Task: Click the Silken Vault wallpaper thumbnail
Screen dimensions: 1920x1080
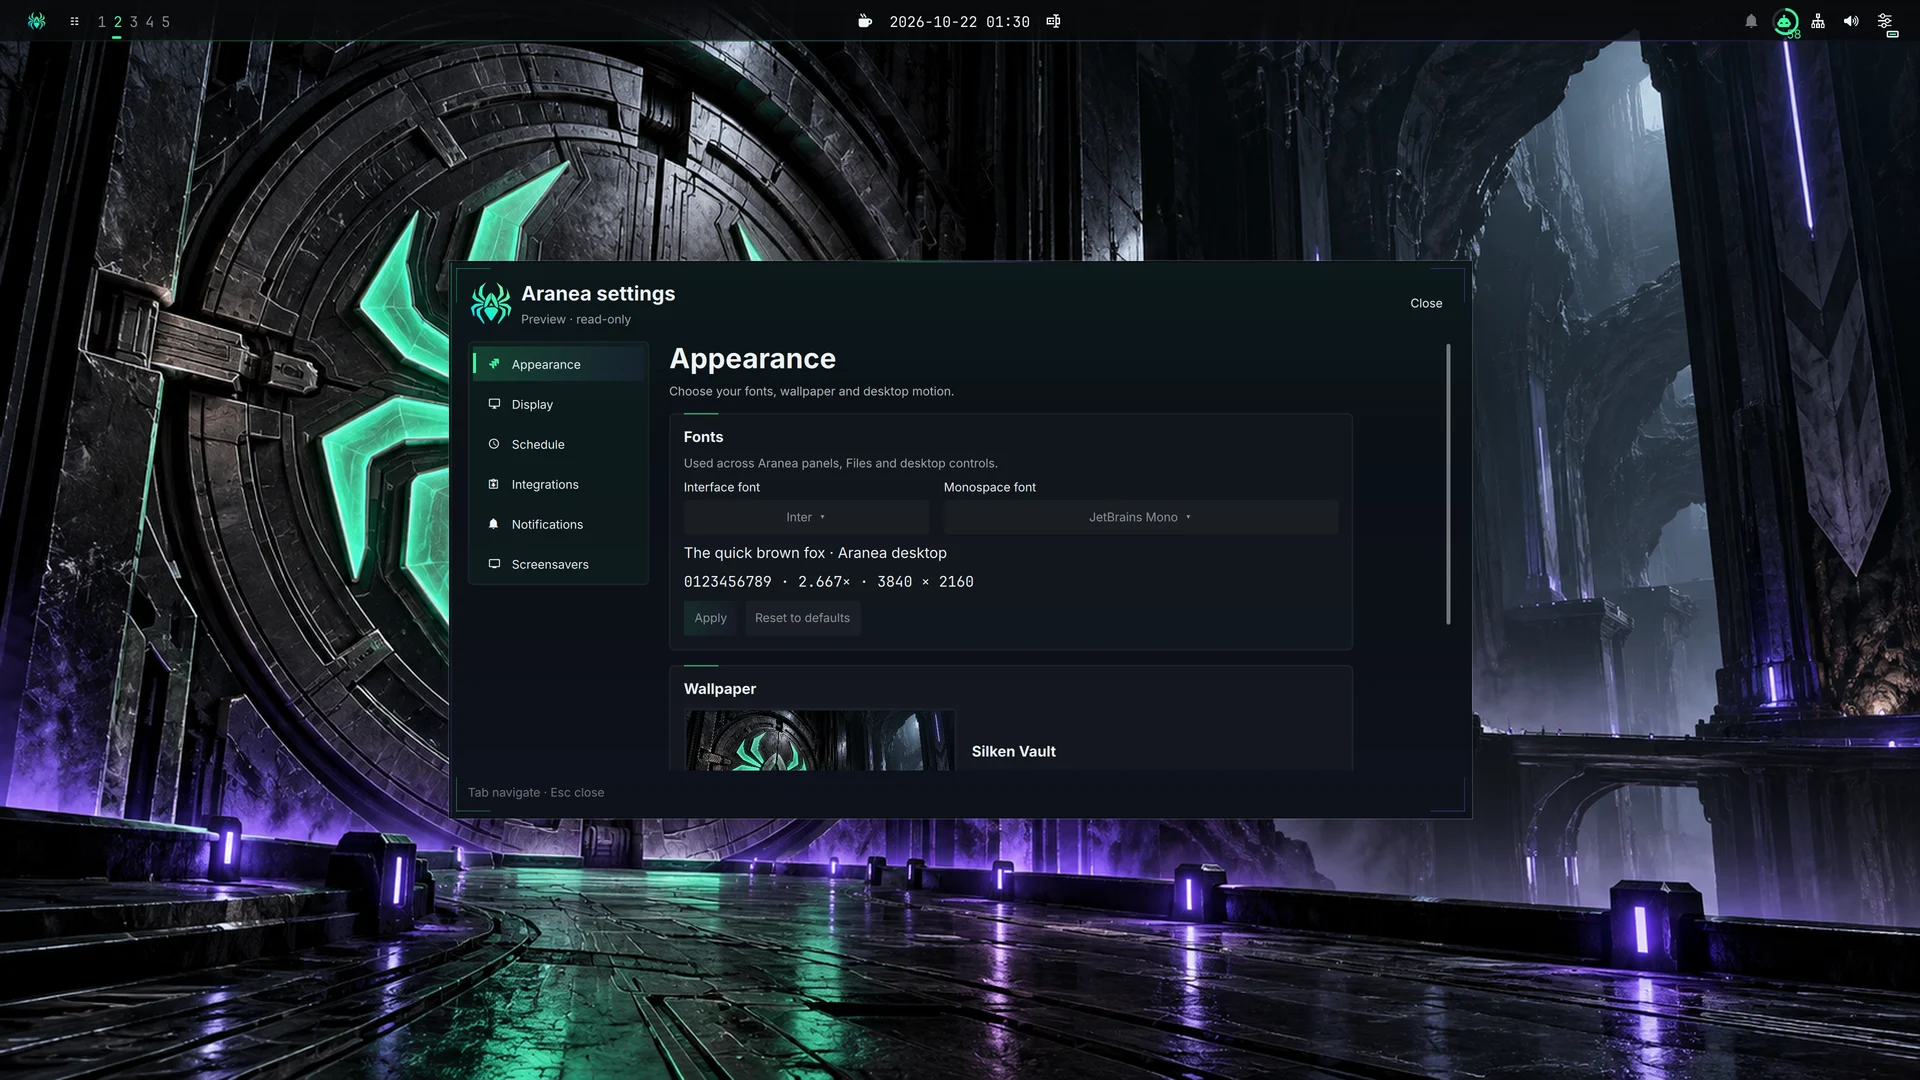Action: pos(819,740)
